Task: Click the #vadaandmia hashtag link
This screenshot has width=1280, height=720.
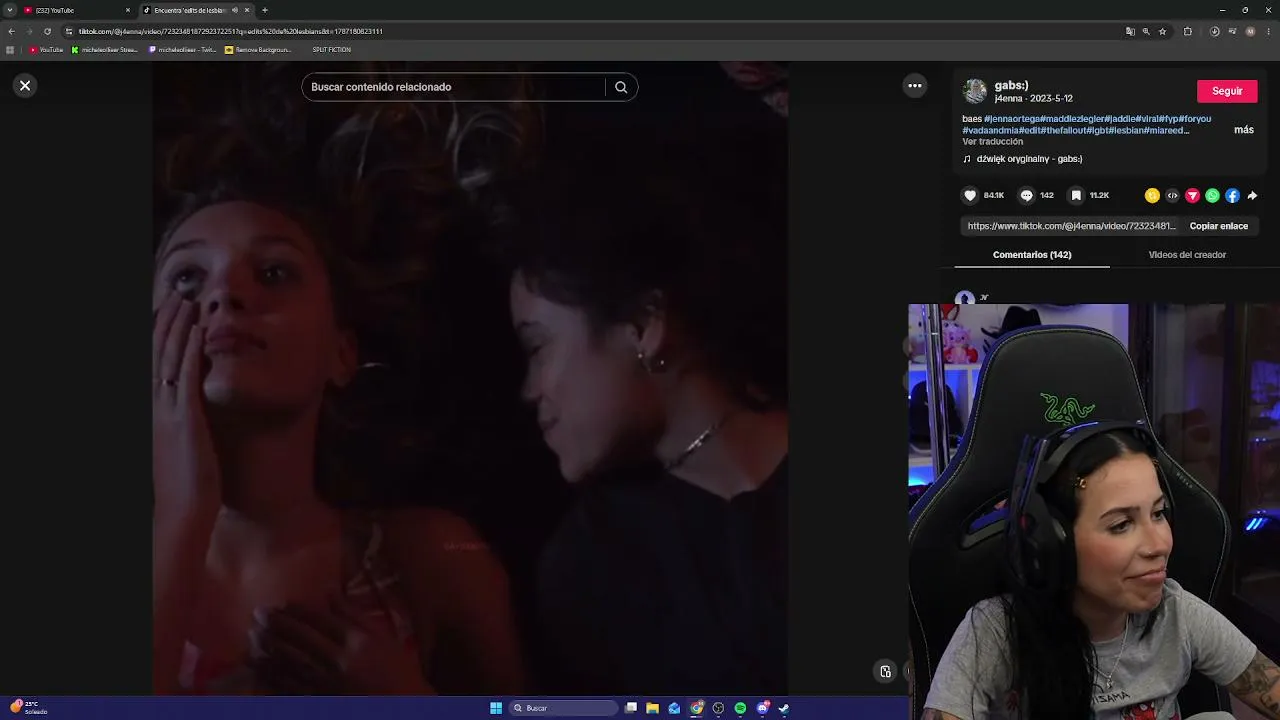Action: pyautogui.click(x=990, y=130)
